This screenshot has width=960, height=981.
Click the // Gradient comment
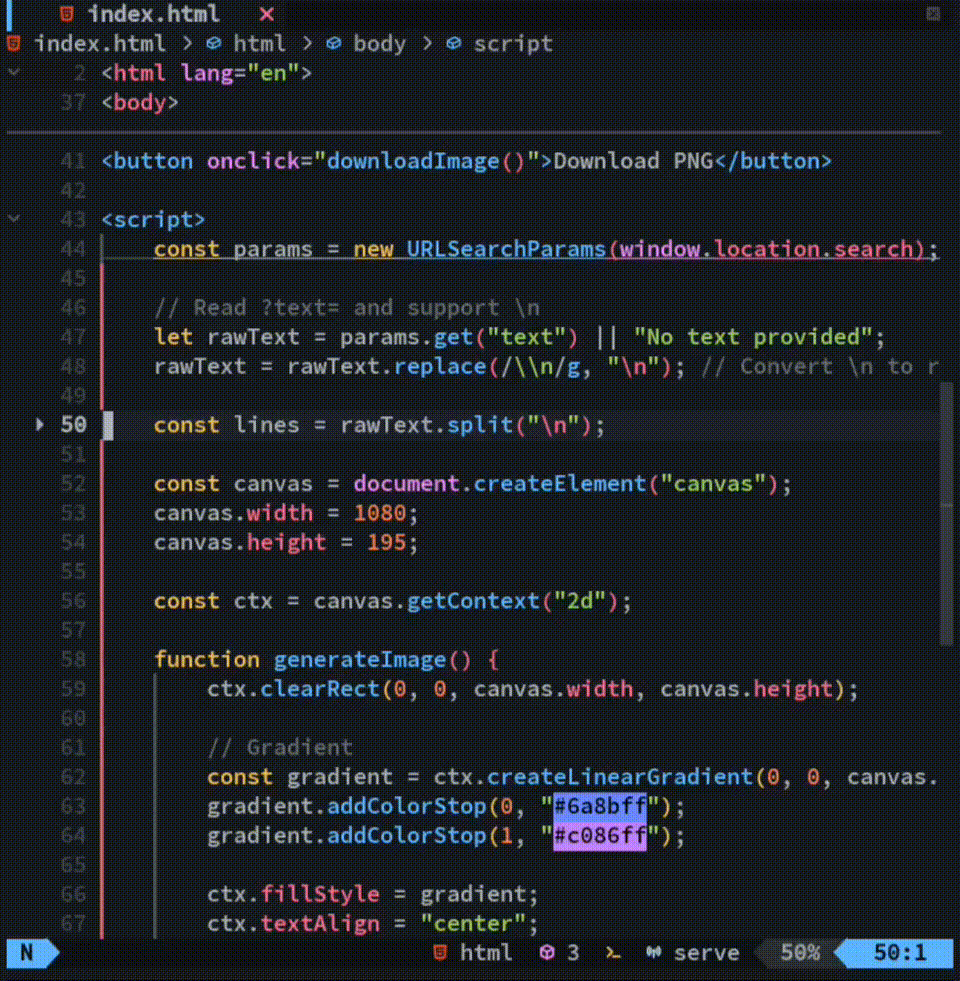pyautogui.click(x=280, y=748)
